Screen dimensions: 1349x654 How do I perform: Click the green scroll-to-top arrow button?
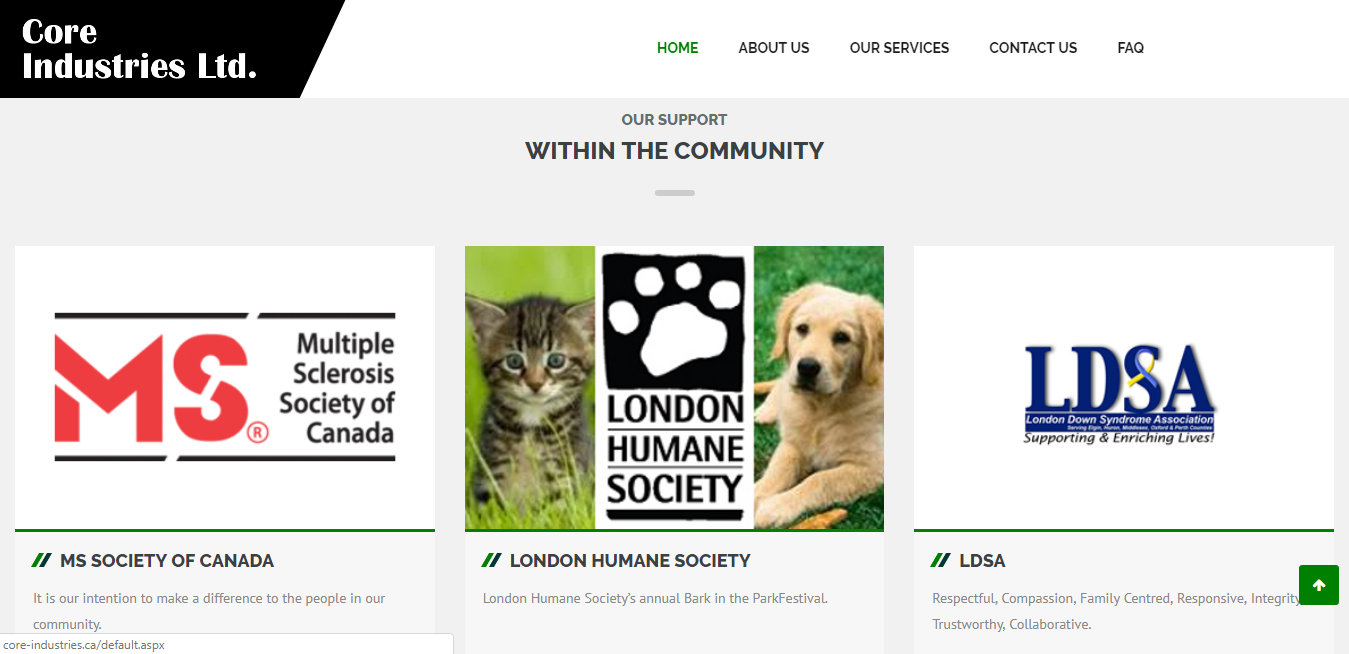pyautogui.click(x=1318, y=585)
